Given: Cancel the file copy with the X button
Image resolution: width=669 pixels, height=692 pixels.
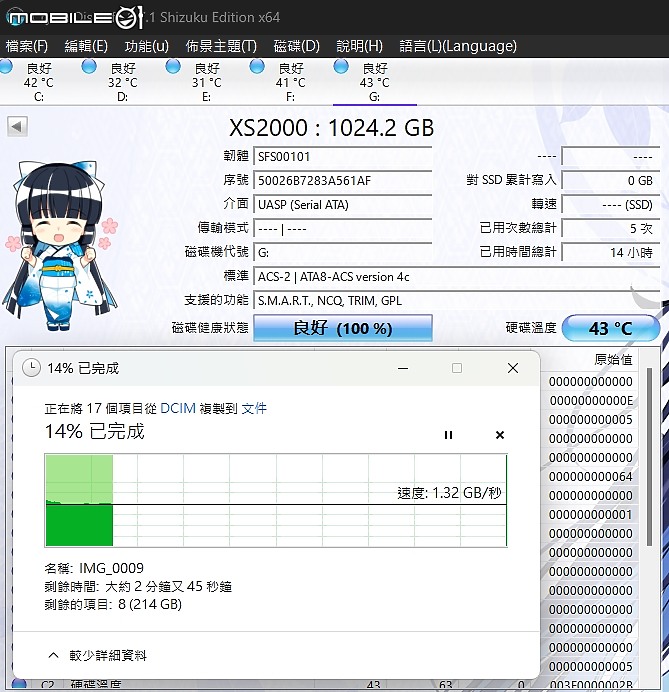Looking at the screenshot, I should (x=500, y=435).
